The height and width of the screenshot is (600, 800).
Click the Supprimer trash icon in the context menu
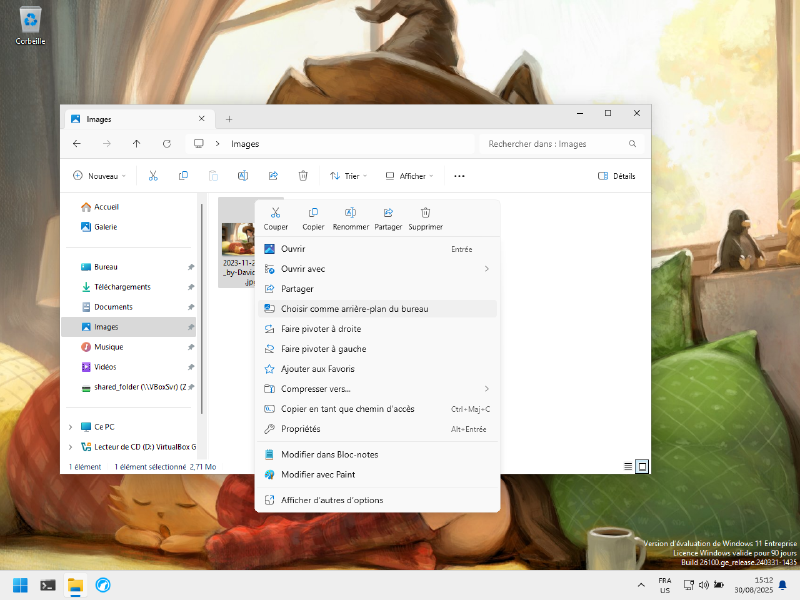[425, 213]
